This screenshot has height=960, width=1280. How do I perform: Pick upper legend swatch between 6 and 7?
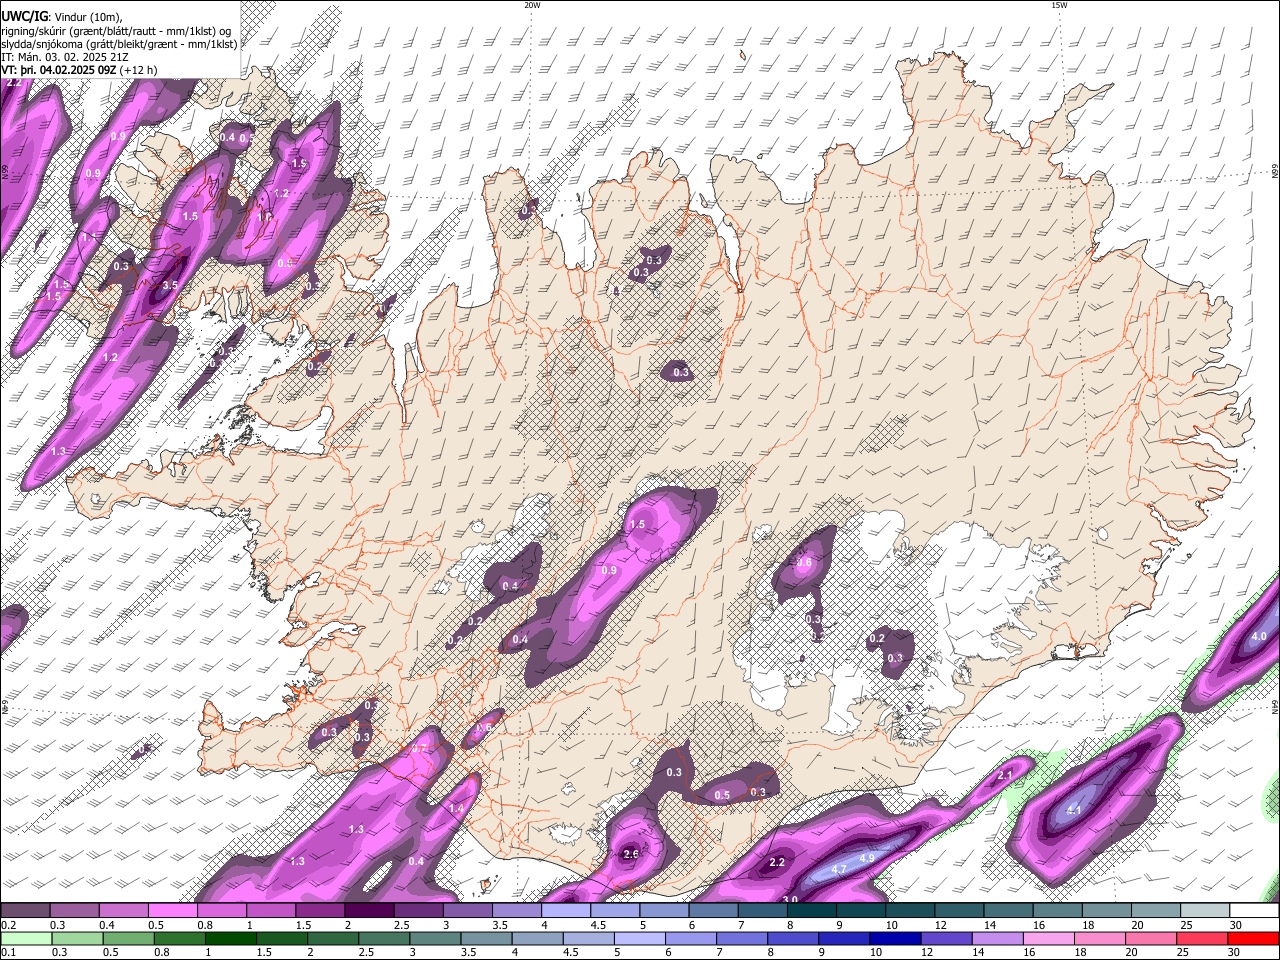pos(713,910)
